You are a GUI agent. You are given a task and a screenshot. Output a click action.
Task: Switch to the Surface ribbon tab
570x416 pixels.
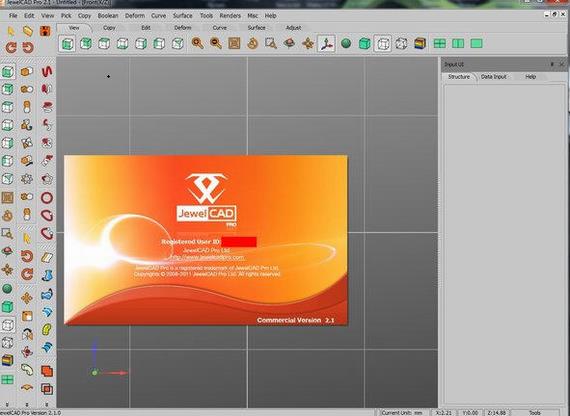coord(256,28)
